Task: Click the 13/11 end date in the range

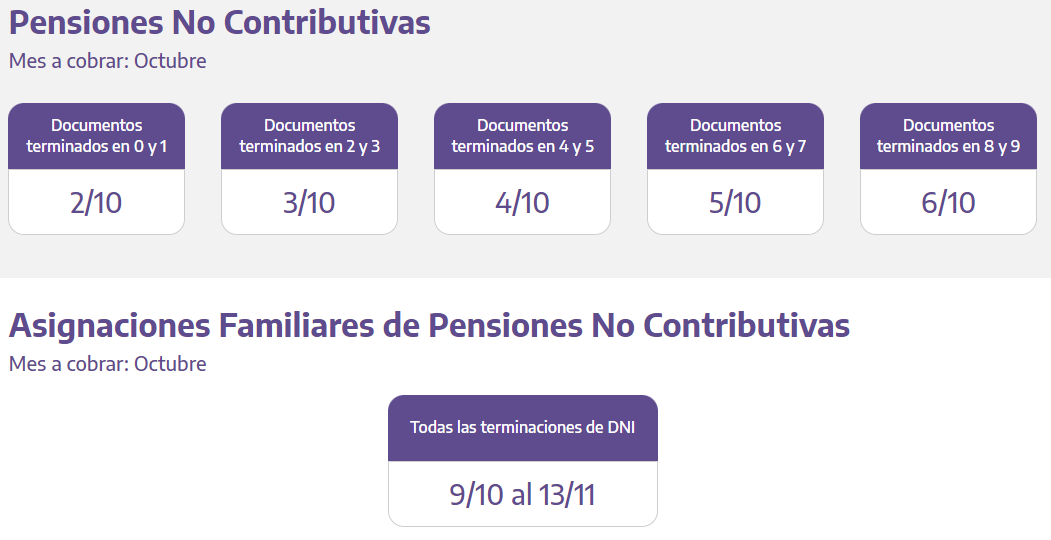Action: [567, 495]
